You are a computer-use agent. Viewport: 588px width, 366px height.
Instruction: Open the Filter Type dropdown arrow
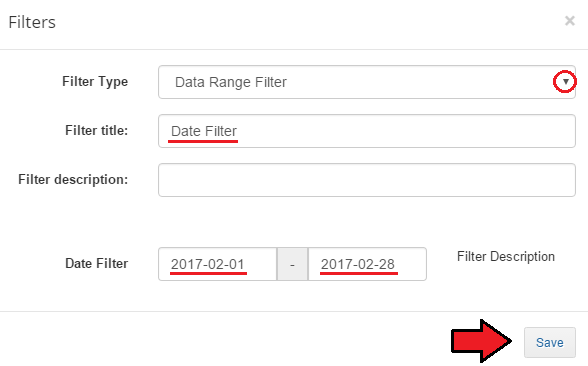coord(565,81)
